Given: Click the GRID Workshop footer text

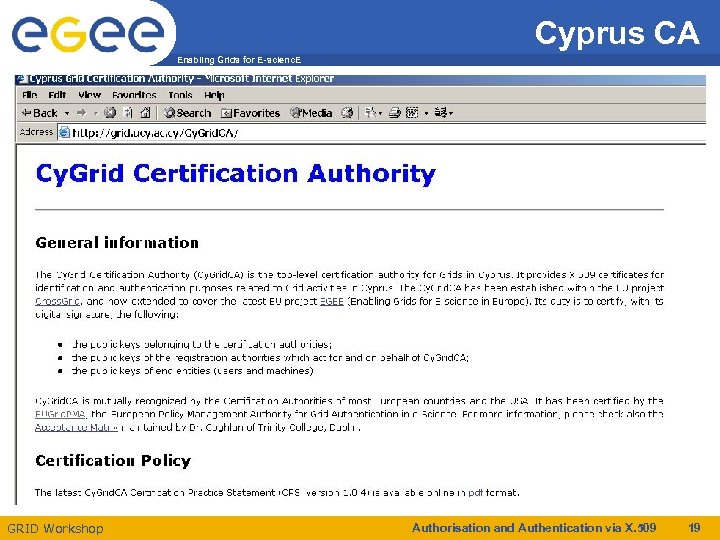Looking at the screenshot, I should click(x=55, y=529).
